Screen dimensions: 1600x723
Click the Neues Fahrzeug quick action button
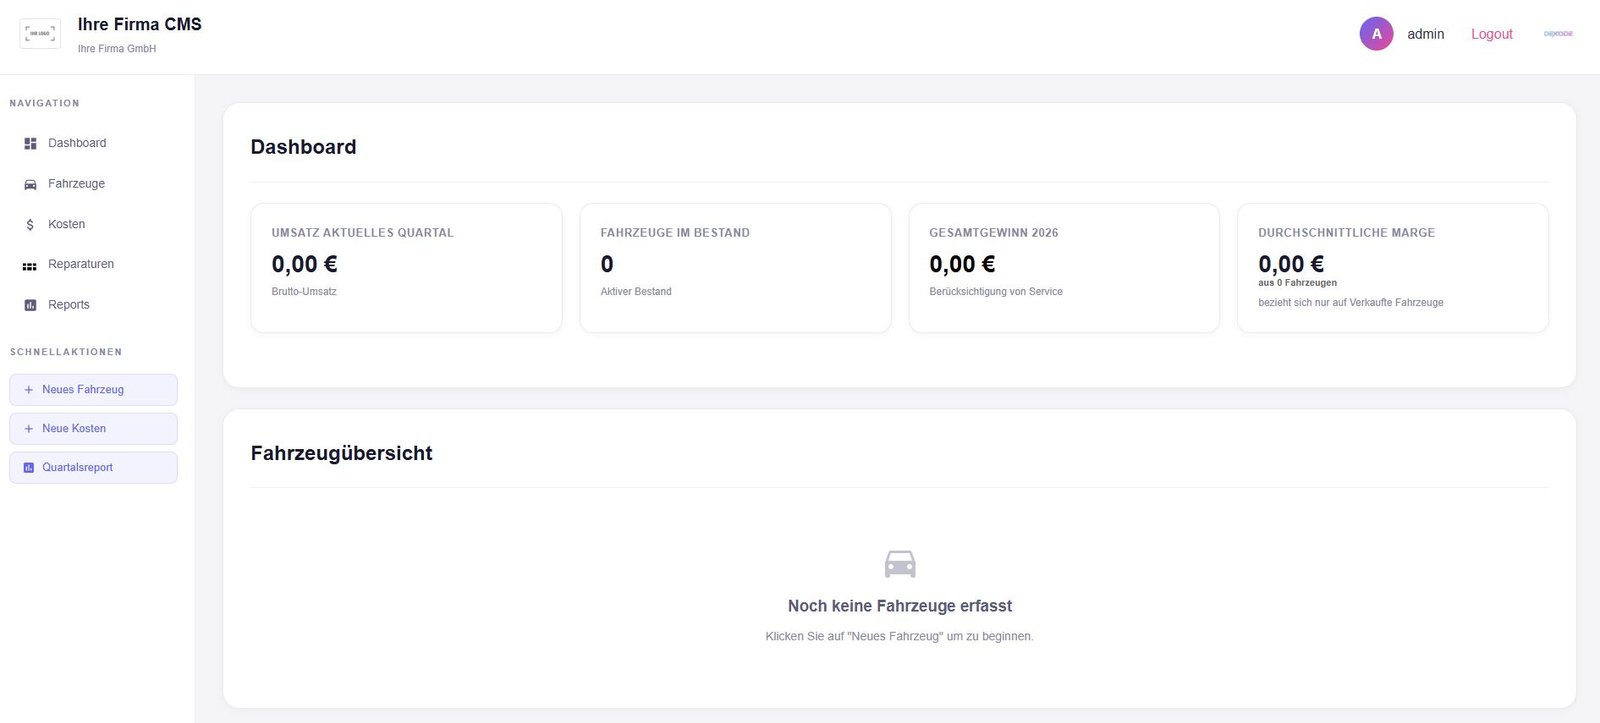point(93,390)
